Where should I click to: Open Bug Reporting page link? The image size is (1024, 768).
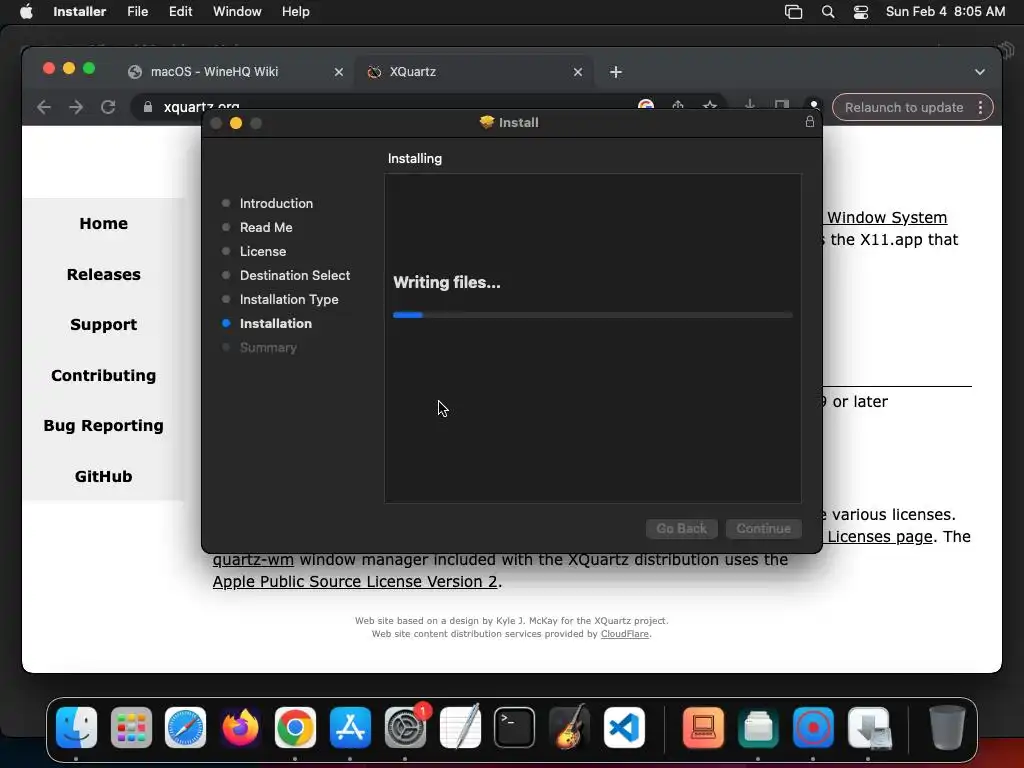click(103, 426)
